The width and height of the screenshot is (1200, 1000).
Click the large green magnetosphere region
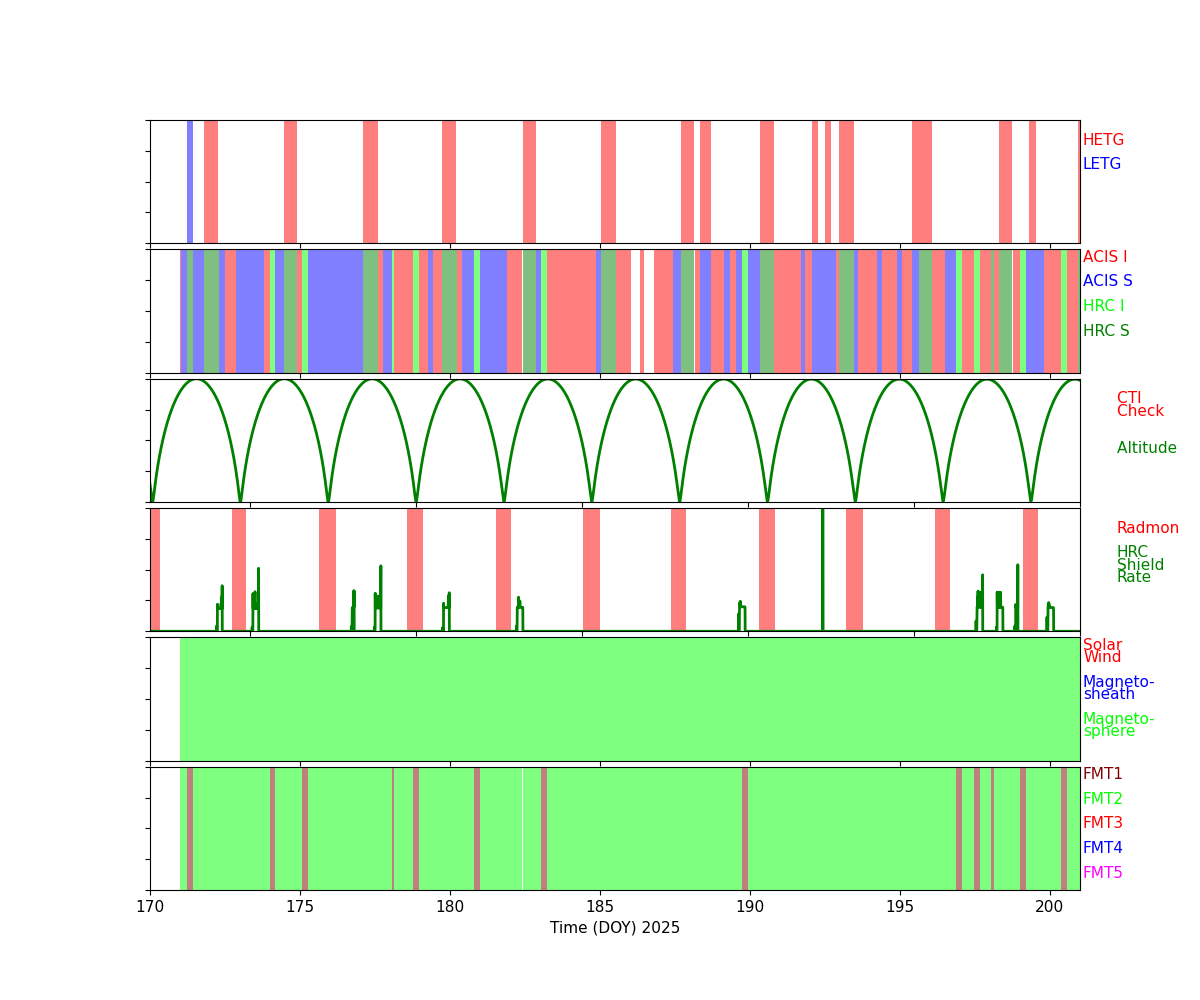[x=630, y=699]
